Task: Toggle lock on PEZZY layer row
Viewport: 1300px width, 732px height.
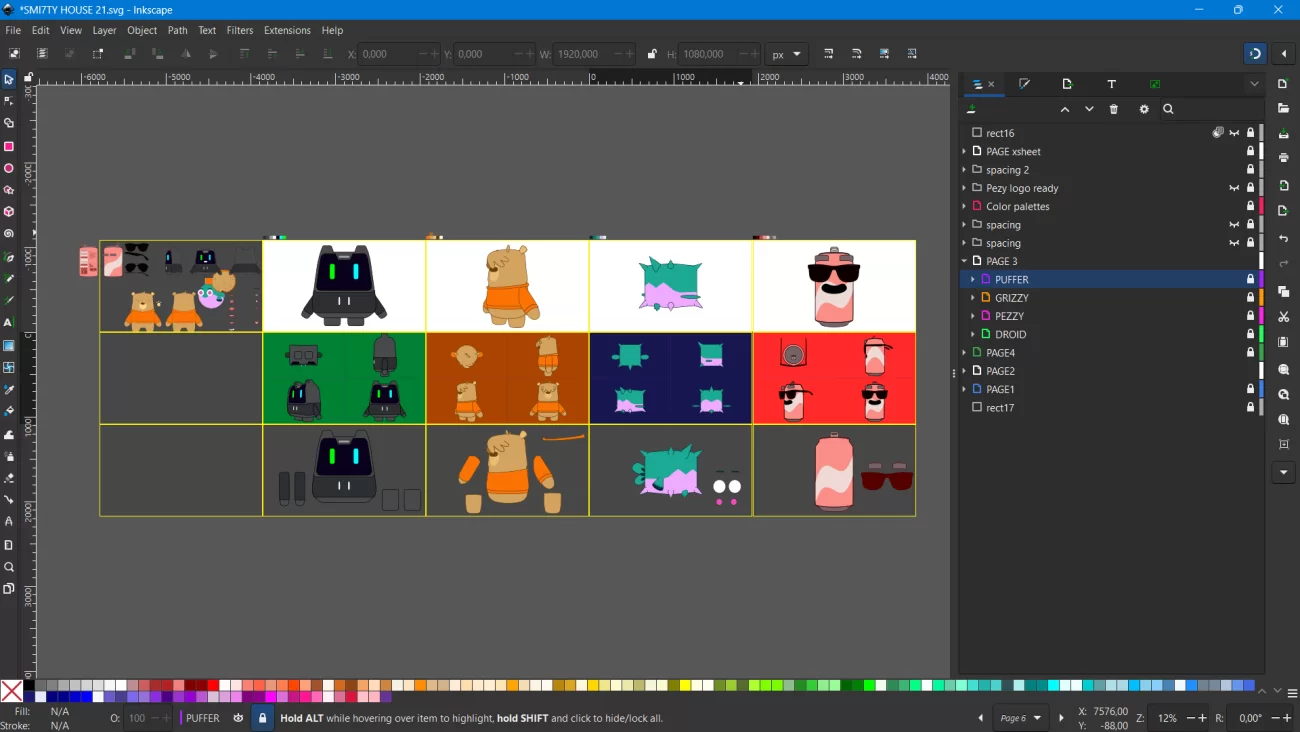Action: click(1250, 316)
